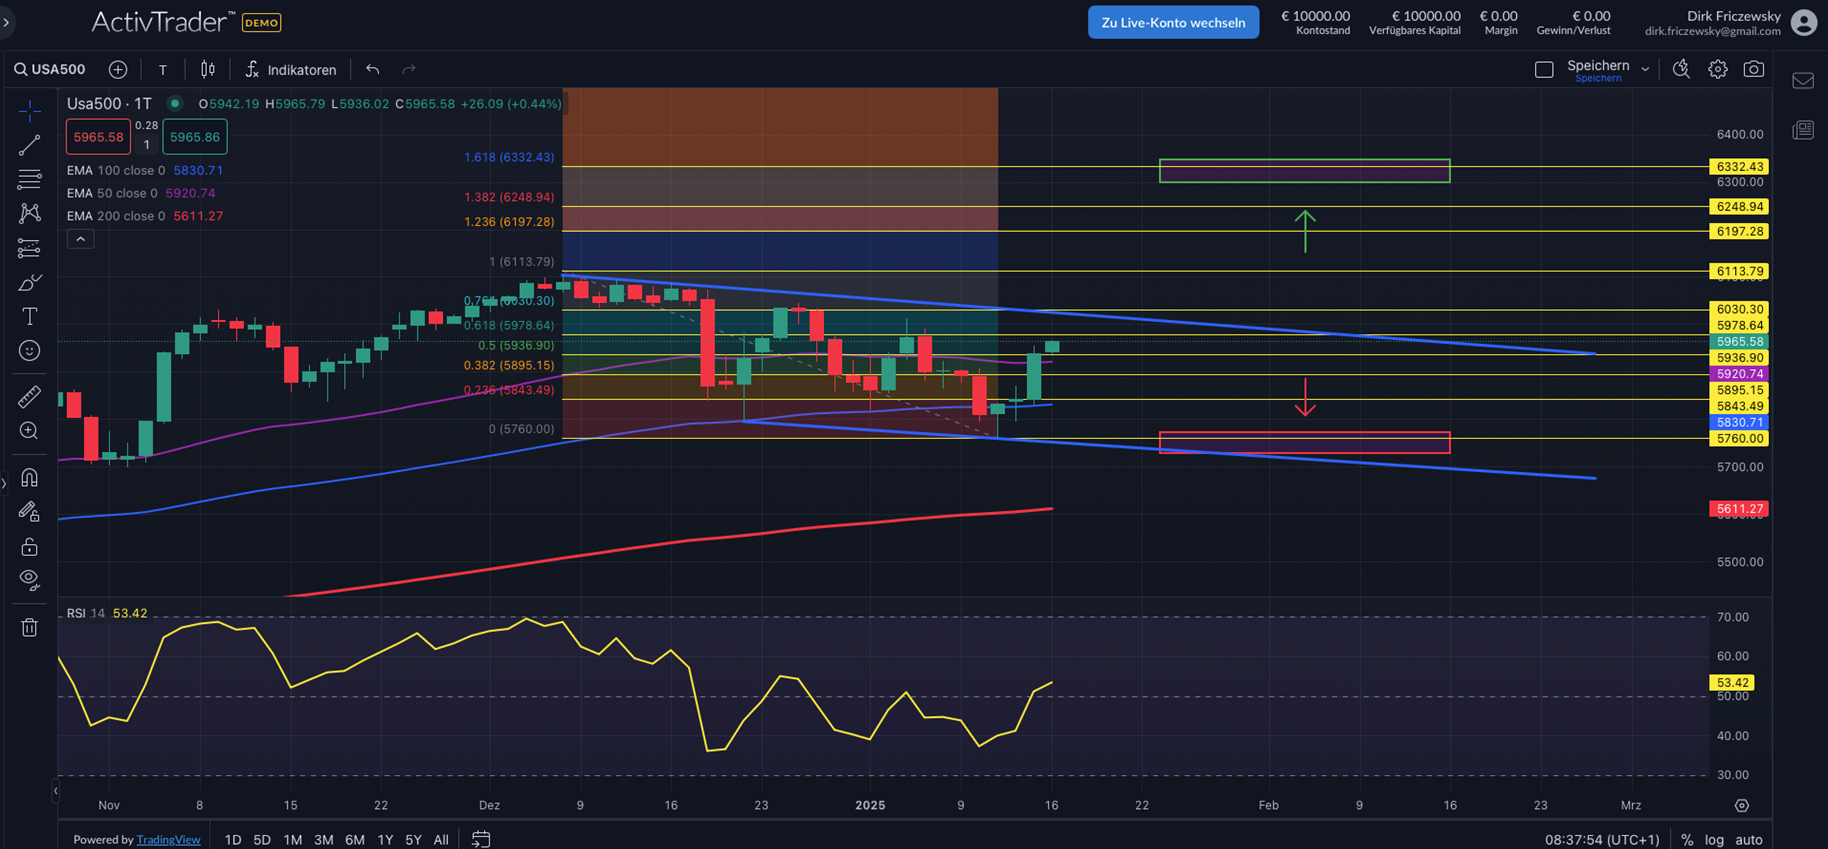
Task: Expand the Speichern layout dropdown arrow
Action: coord(1645,69)
